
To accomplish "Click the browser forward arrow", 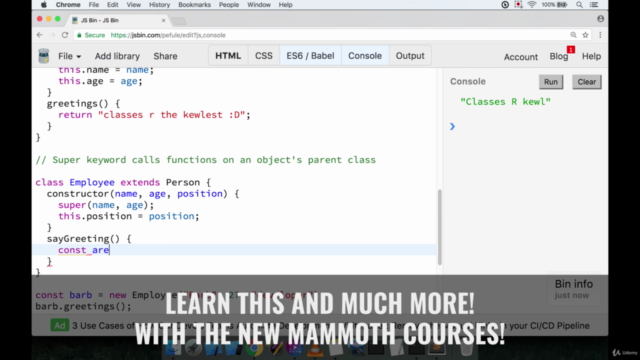I will [52, 35].
